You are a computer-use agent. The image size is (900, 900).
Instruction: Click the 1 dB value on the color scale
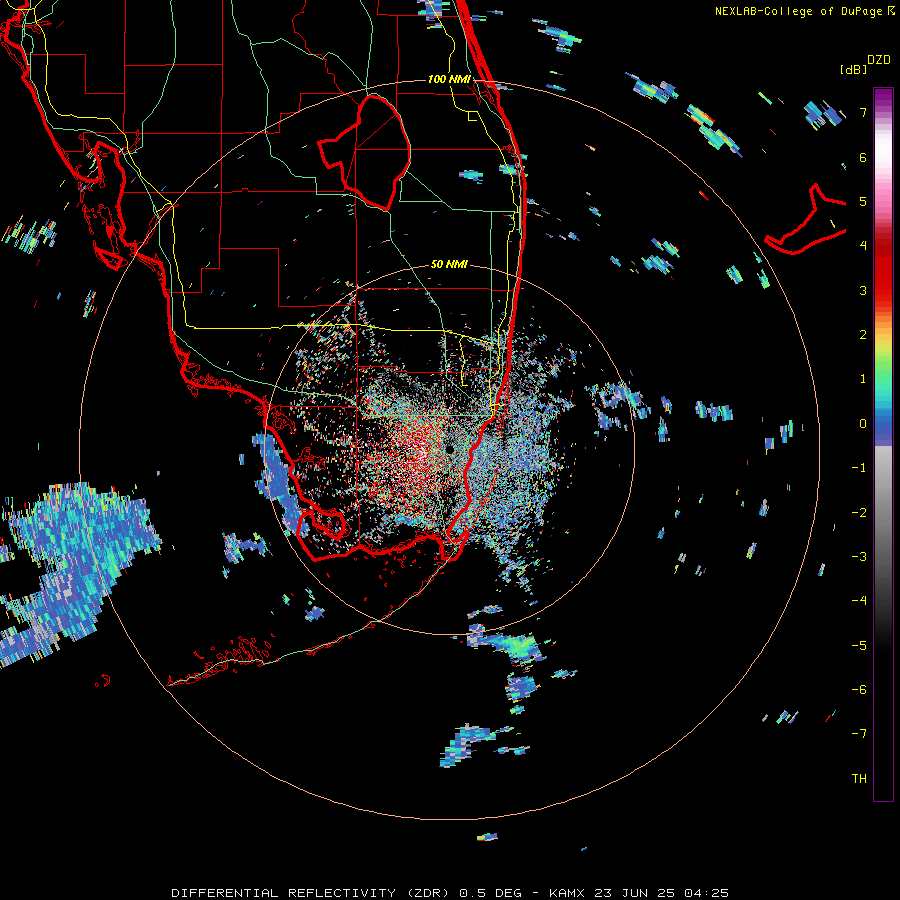[863, 379]
